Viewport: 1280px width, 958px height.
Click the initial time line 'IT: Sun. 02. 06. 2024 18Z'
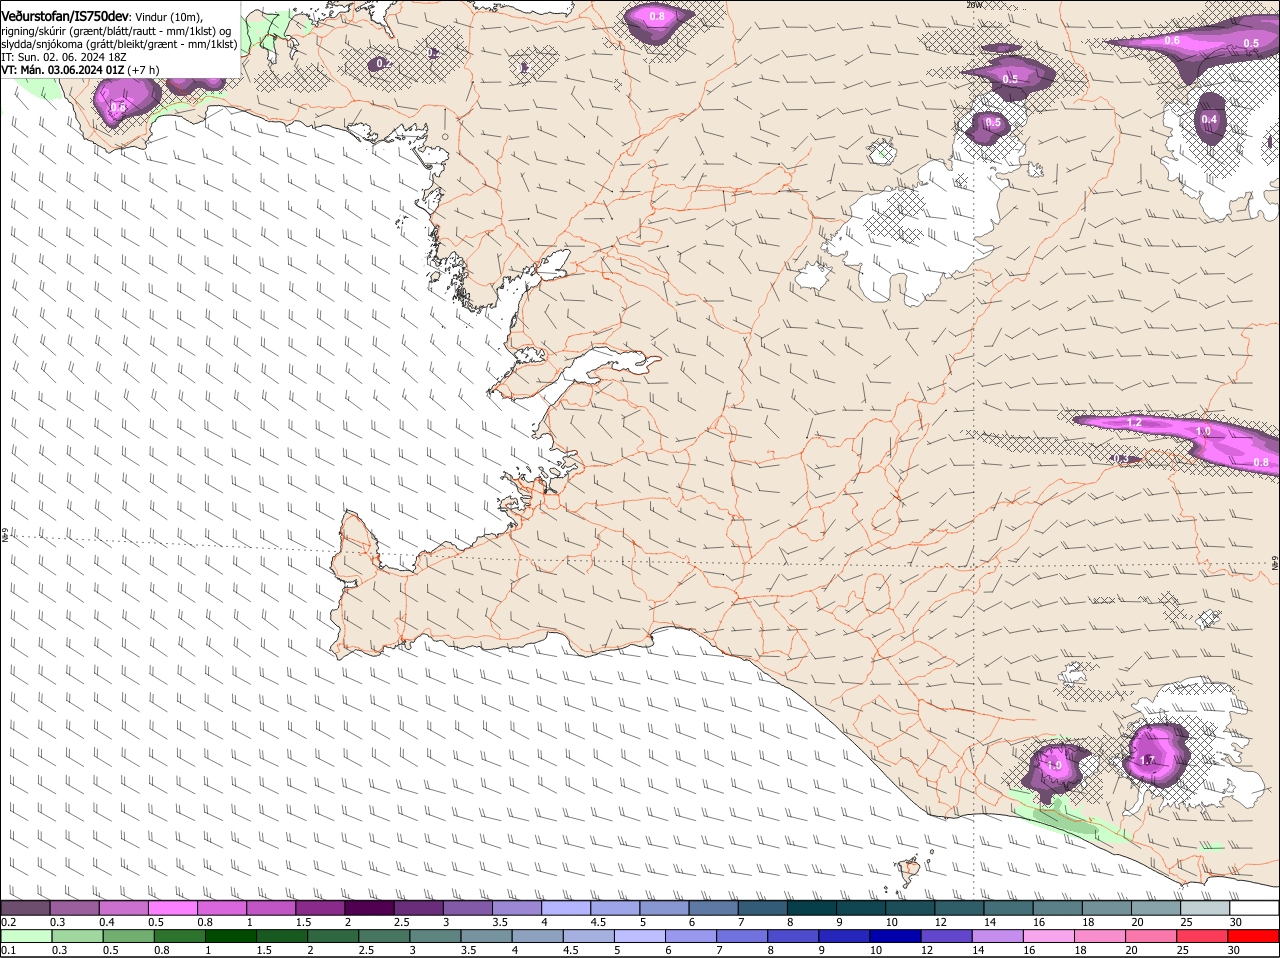coord(62,58)
